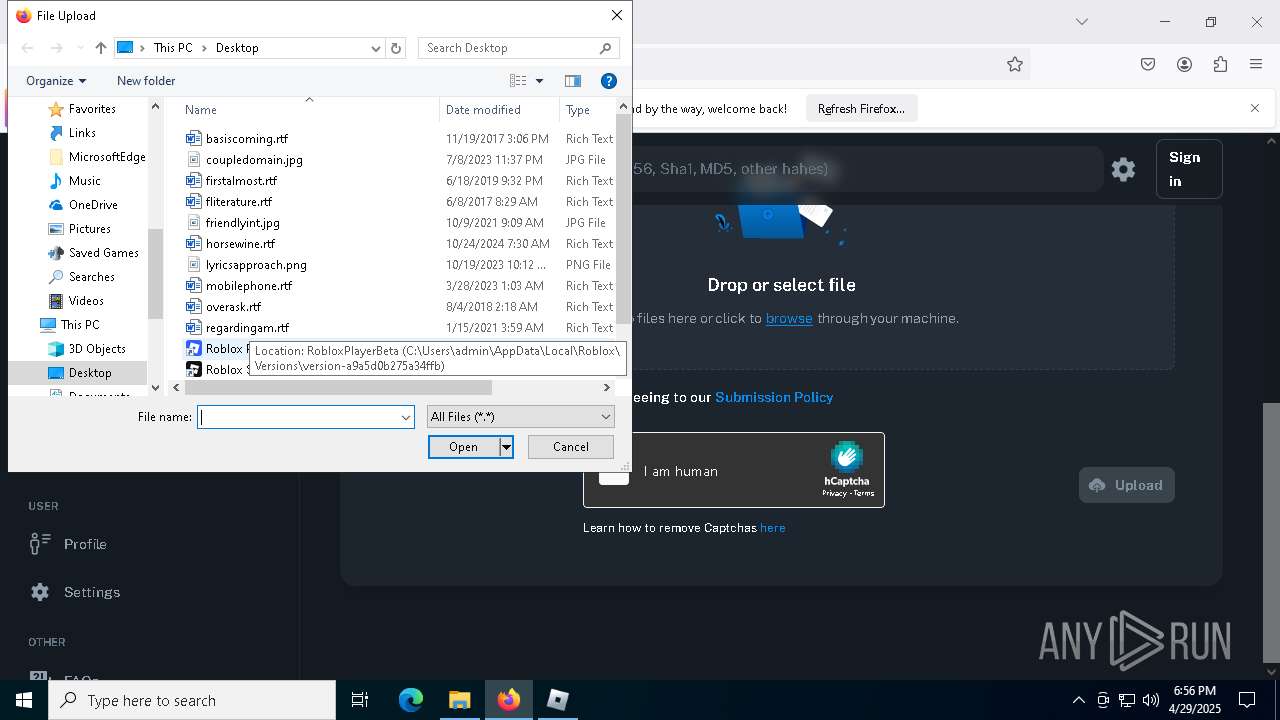Screen dimensions: 1280x720
Task: Go up one folder level arrow
Action: pyautogui.click(x=100, y=48)
